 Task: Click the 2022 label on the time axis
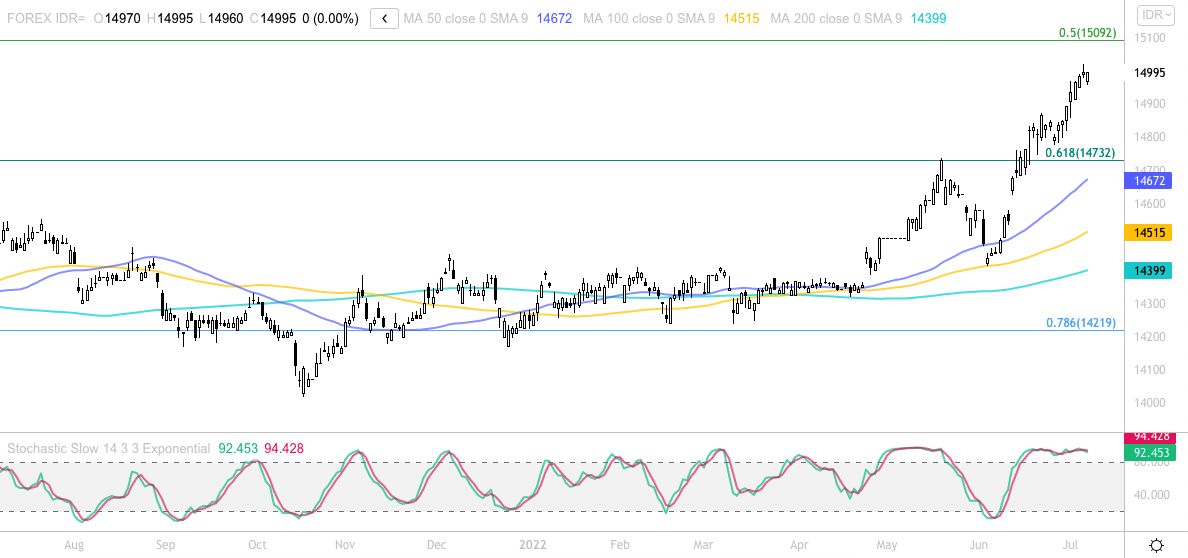click(x=533, y=544)
